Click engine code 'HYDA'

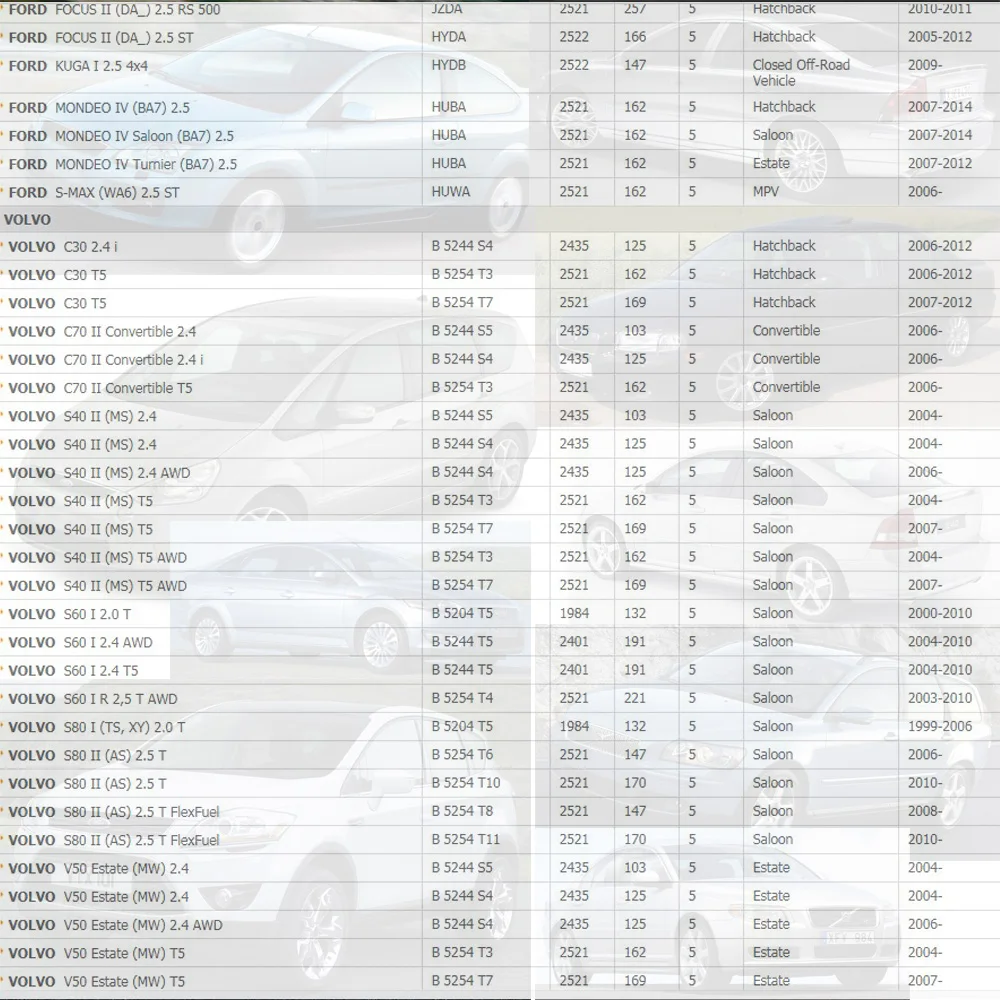pyautogui.click(x=448, y=37)
